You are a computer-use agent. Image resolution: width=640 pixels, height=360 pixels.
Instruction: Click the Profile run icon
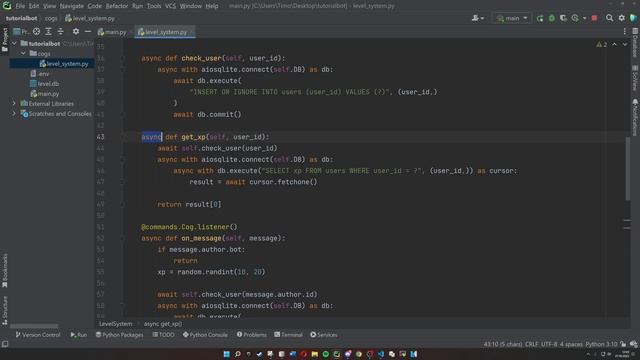(575, 18)
